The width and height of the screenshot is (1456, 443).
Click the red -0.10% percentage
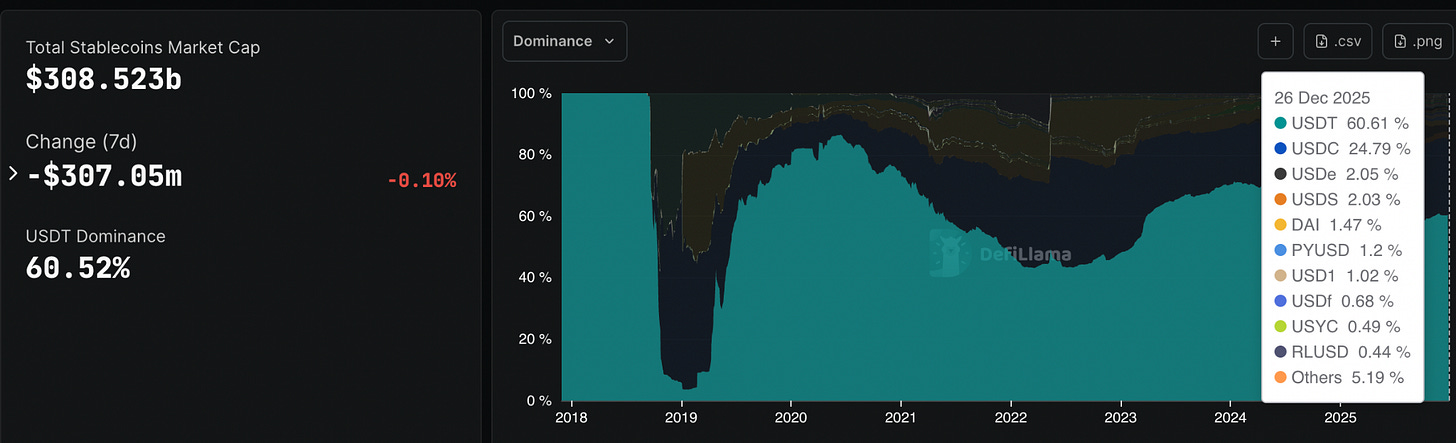[x=421, y=181]
